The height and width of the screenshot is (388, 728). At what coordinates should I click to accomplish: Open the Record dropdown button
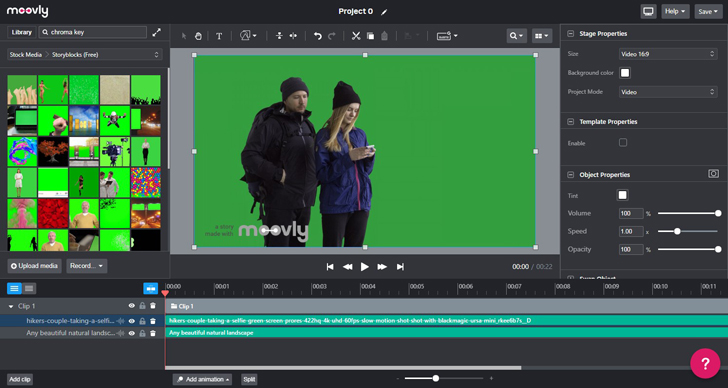pyautogui.click(x=87, y=266)
